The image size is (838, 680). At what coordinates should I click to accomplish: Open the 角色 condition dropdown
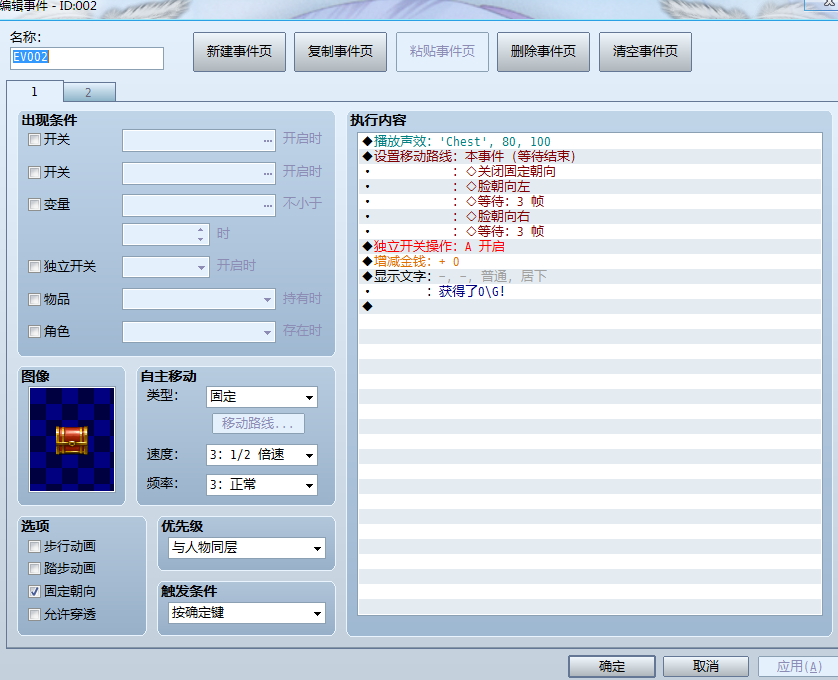[x=199, y=332]
